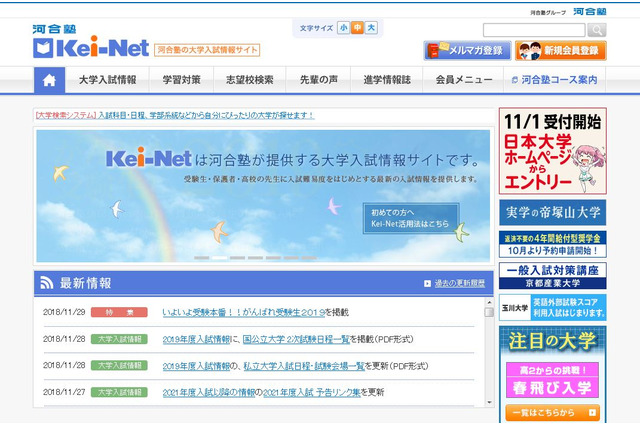Select the last carousel slide indicator
Viewport: 640px width, 426px height.
309,258
